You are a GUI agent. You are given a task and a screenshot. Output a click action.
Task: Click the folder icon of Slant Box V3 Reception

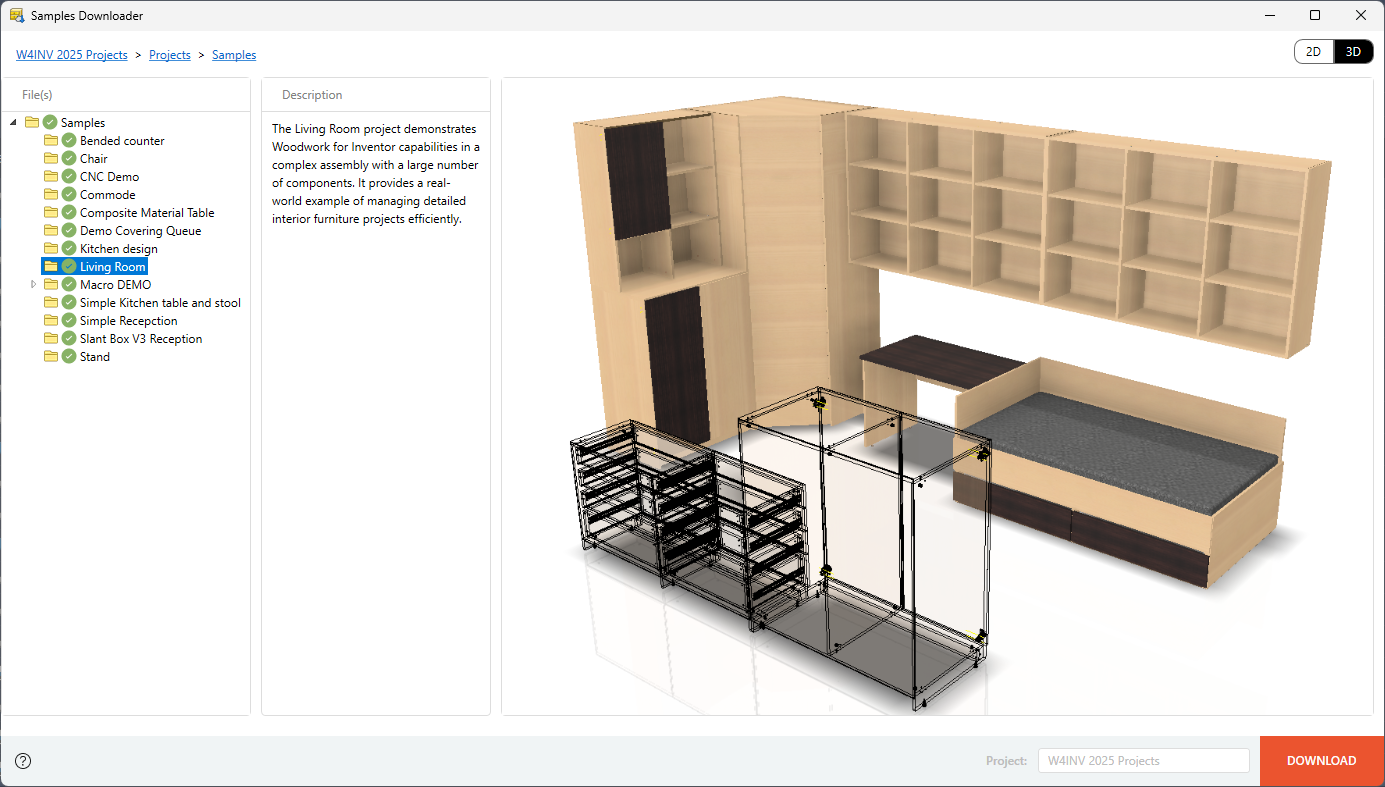coord(51,339)
